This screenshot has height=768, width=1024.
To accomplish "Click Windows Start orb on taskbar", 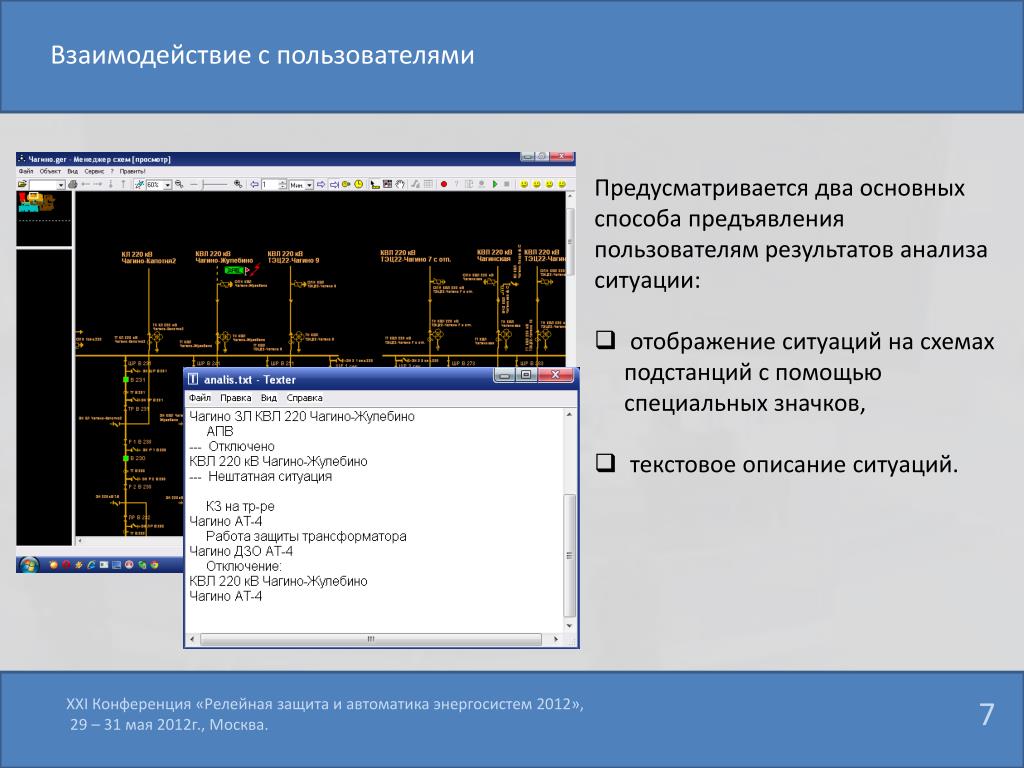I will click(29, 565).
